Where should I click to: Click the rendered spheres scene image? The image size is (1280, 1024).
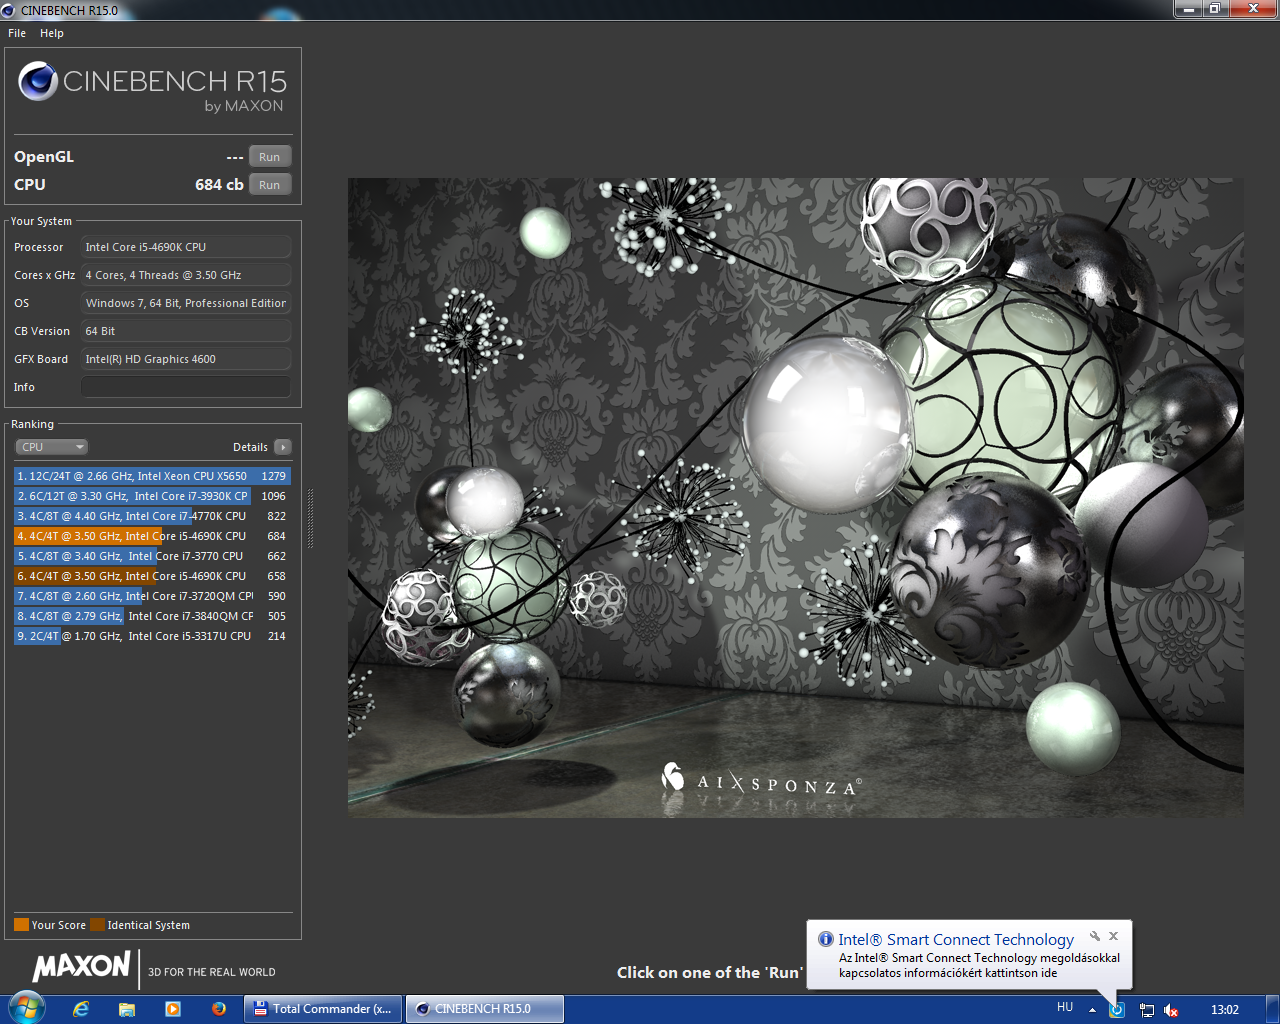[x=795, y=497]
